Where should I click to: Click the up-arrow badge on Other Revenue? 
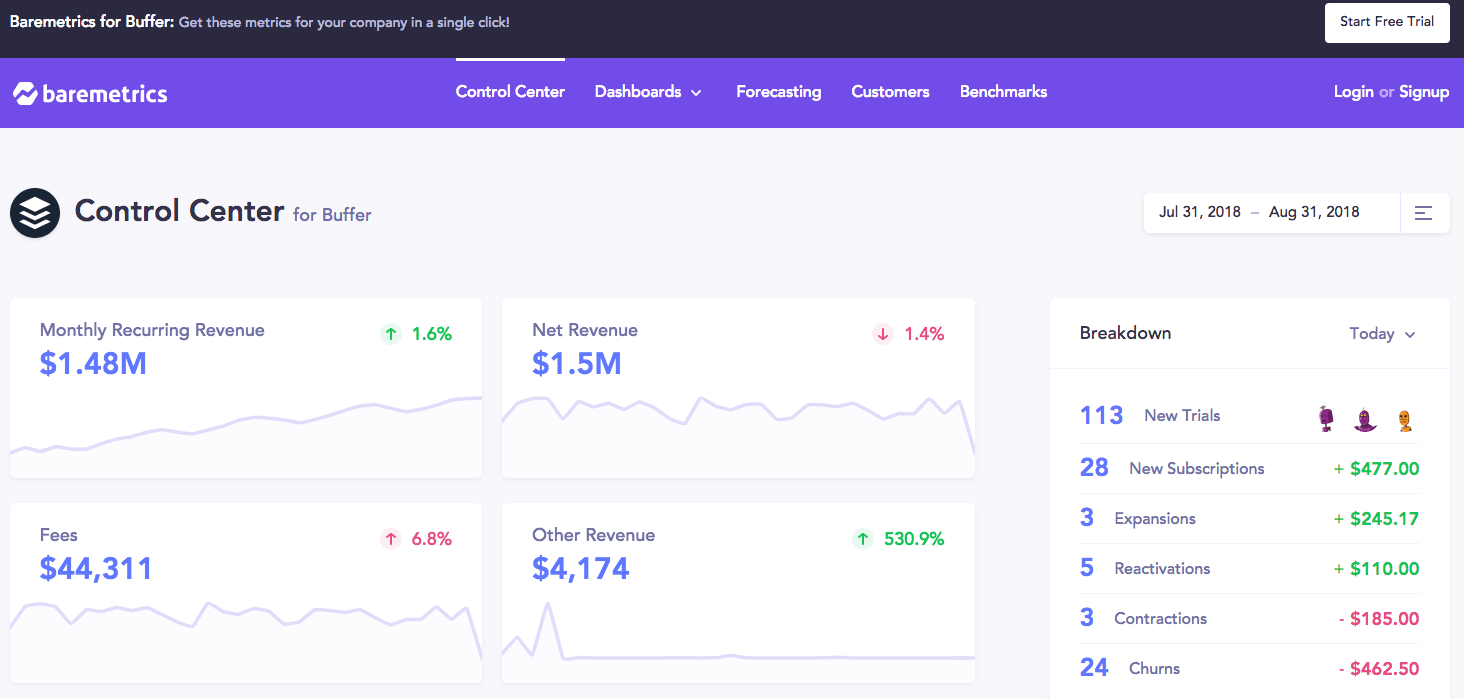click(x=862, y=539)
